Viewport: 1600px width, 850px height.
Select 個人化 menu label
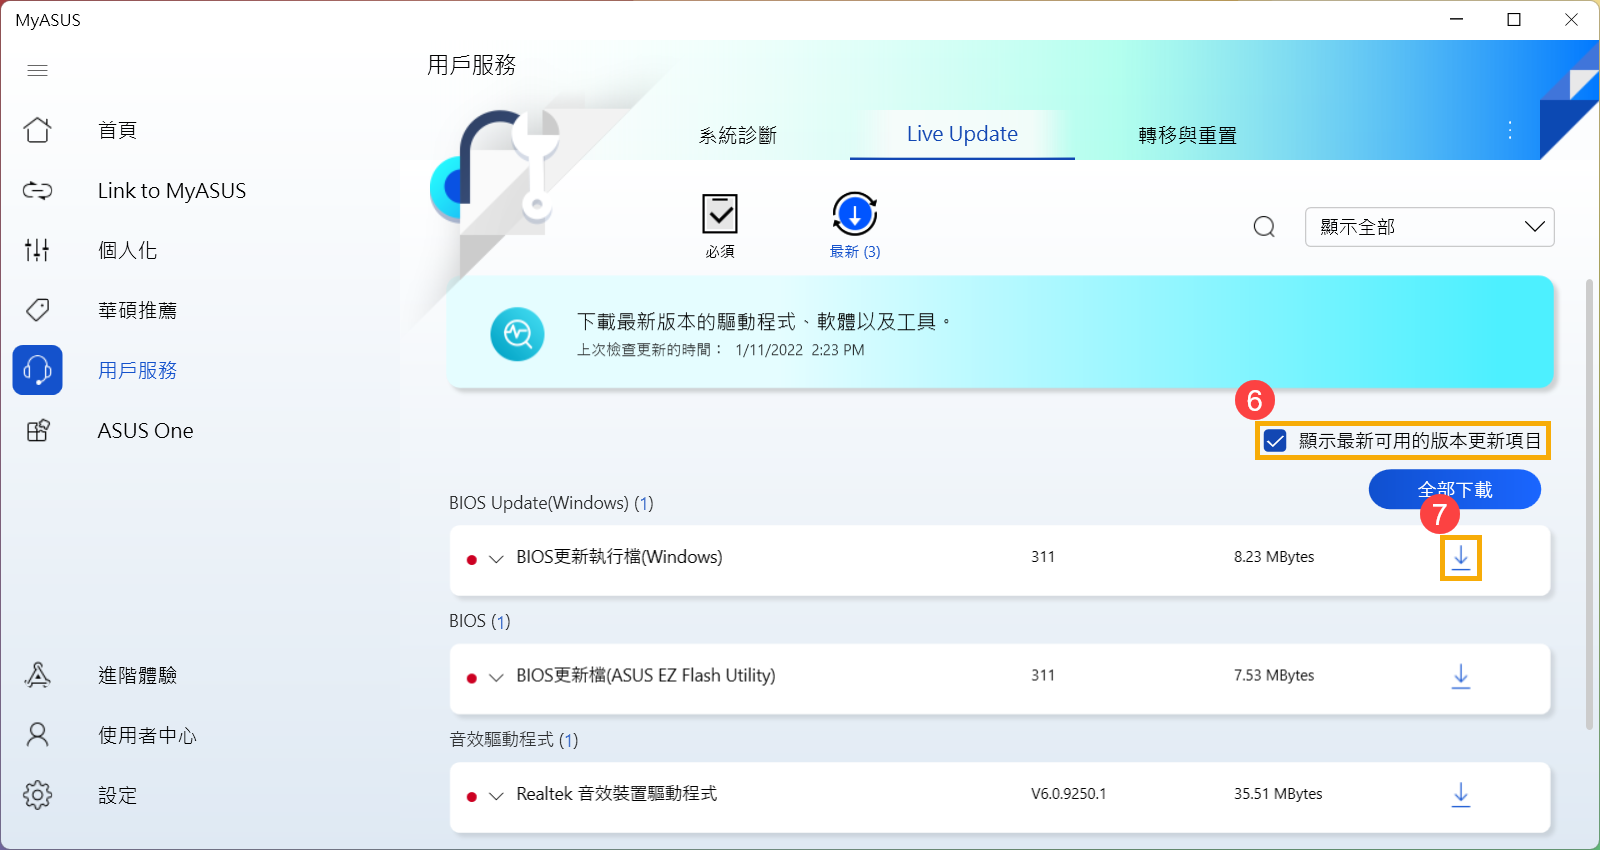(127, 250)
